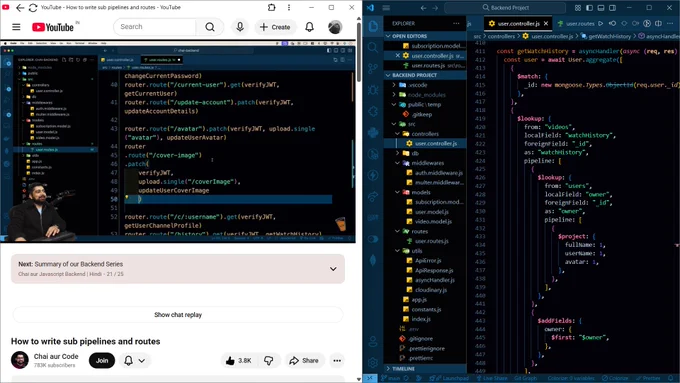Screen dimensions: 680x383
Task: Reload the page in the browser
Action: [33, 7]
